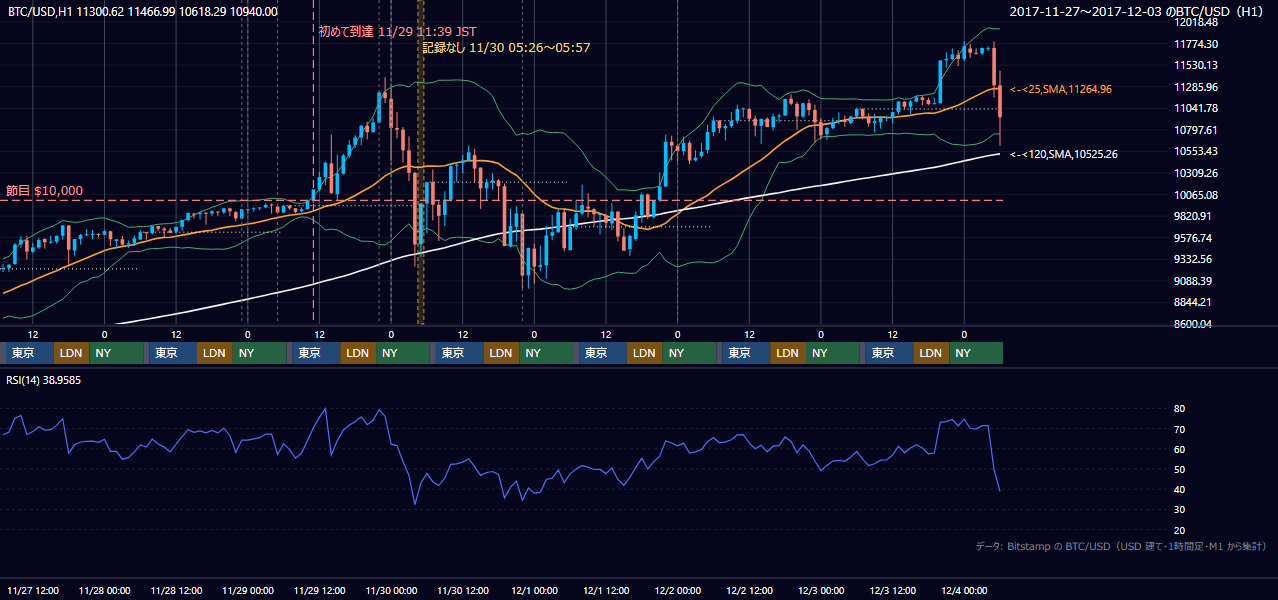Viewport: 1278px width, 600px height.
Task: Click the 12/1 12:00 date label
Action: click(606, 590)
